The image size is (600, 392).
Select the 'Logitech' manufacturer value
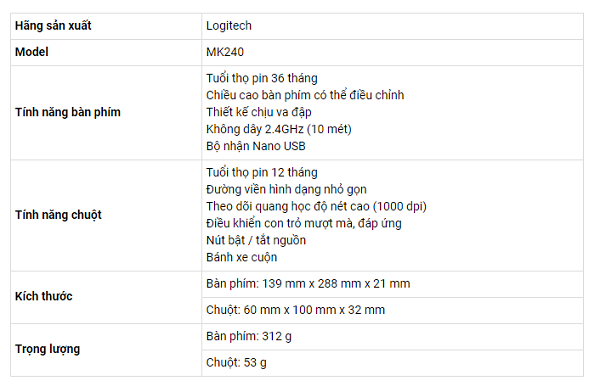tap(229, 26)
